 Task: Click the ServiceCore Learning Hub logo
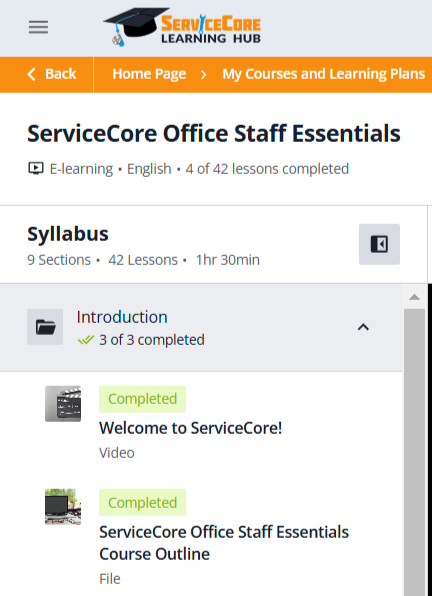tap(182, 27)
